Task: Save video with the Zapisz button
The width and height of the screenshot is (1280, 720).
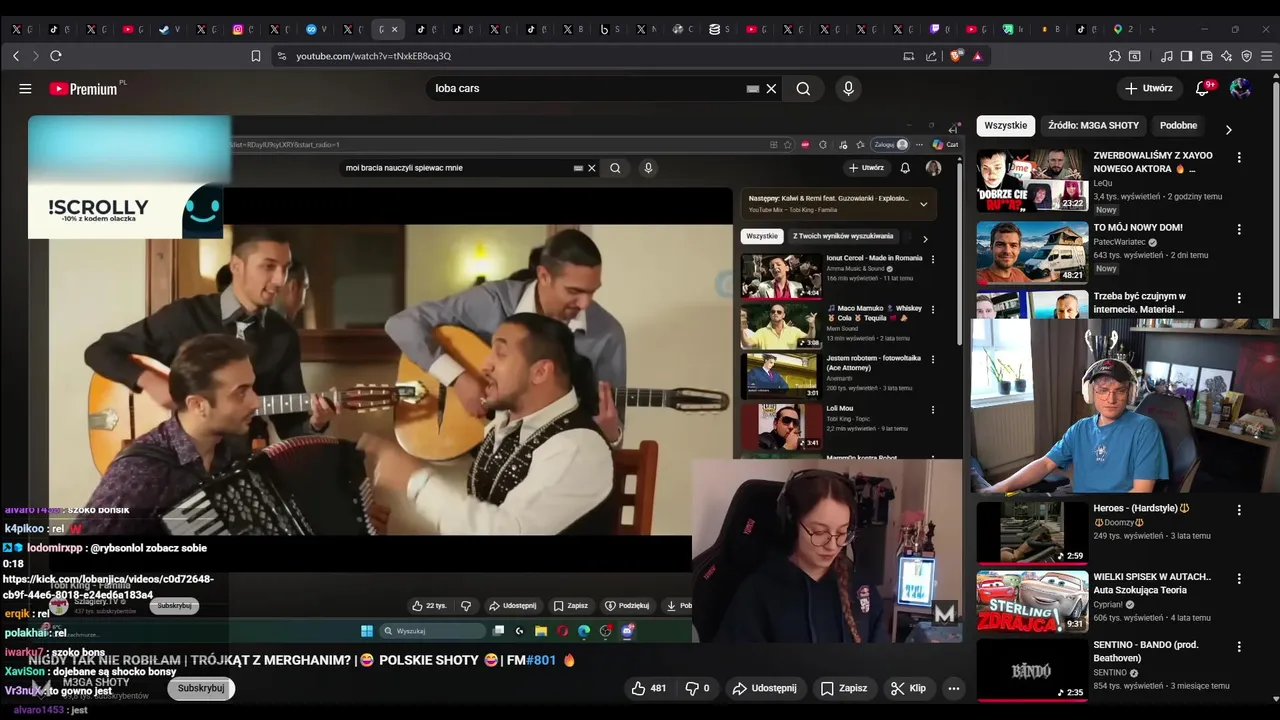Action: click(843, 688)
